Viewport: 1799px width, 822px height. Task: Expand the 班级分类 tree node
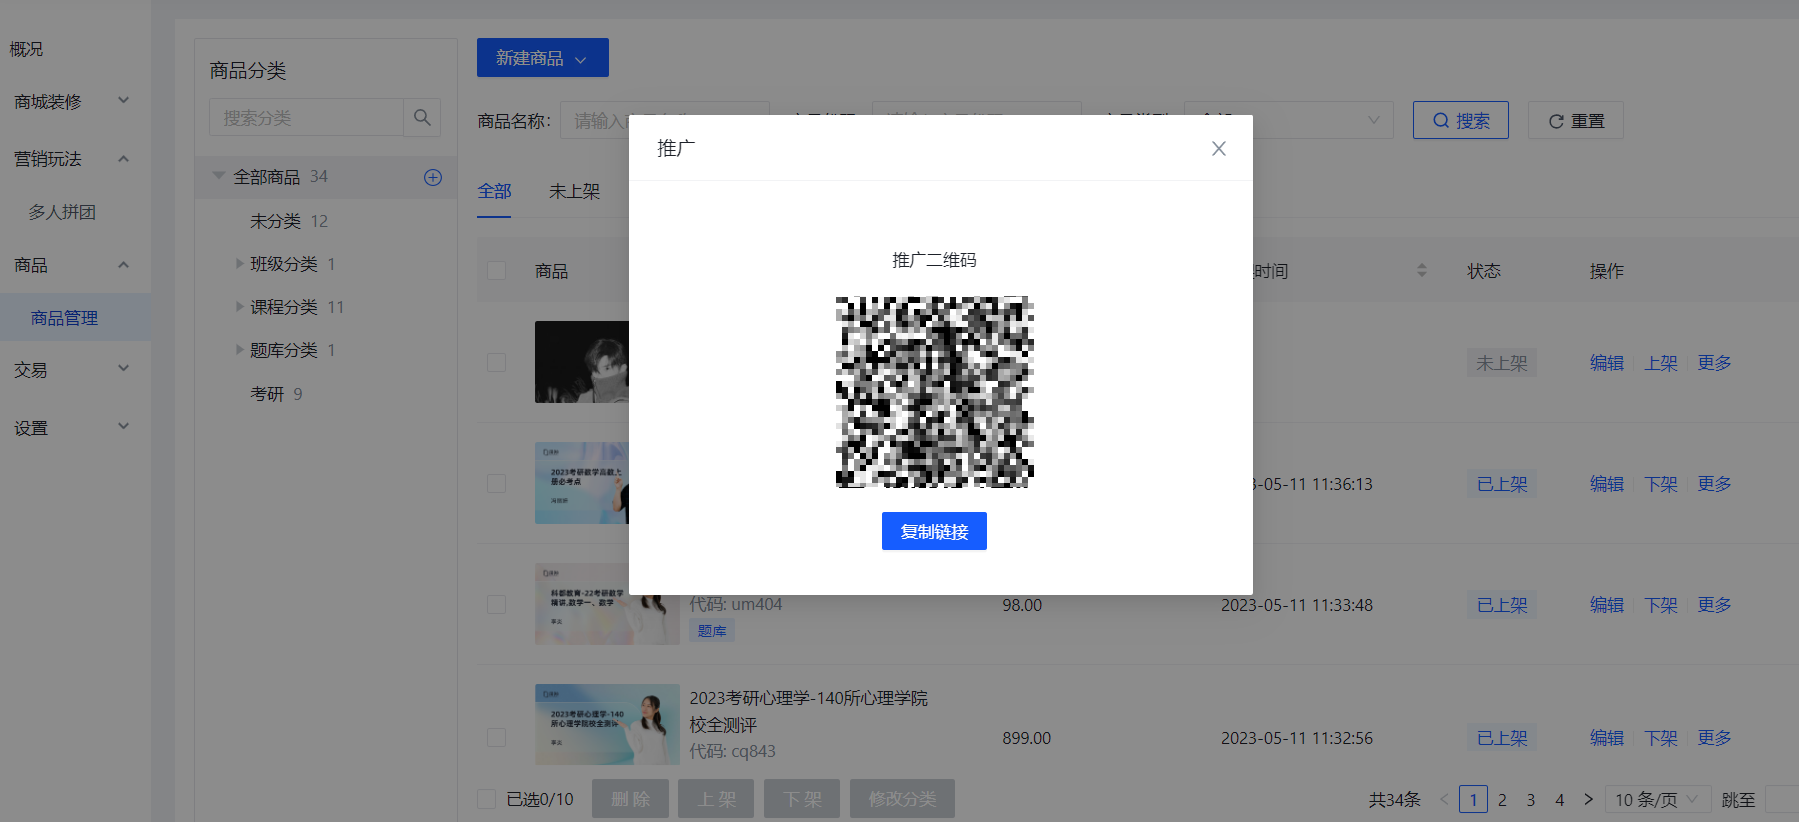240,264
